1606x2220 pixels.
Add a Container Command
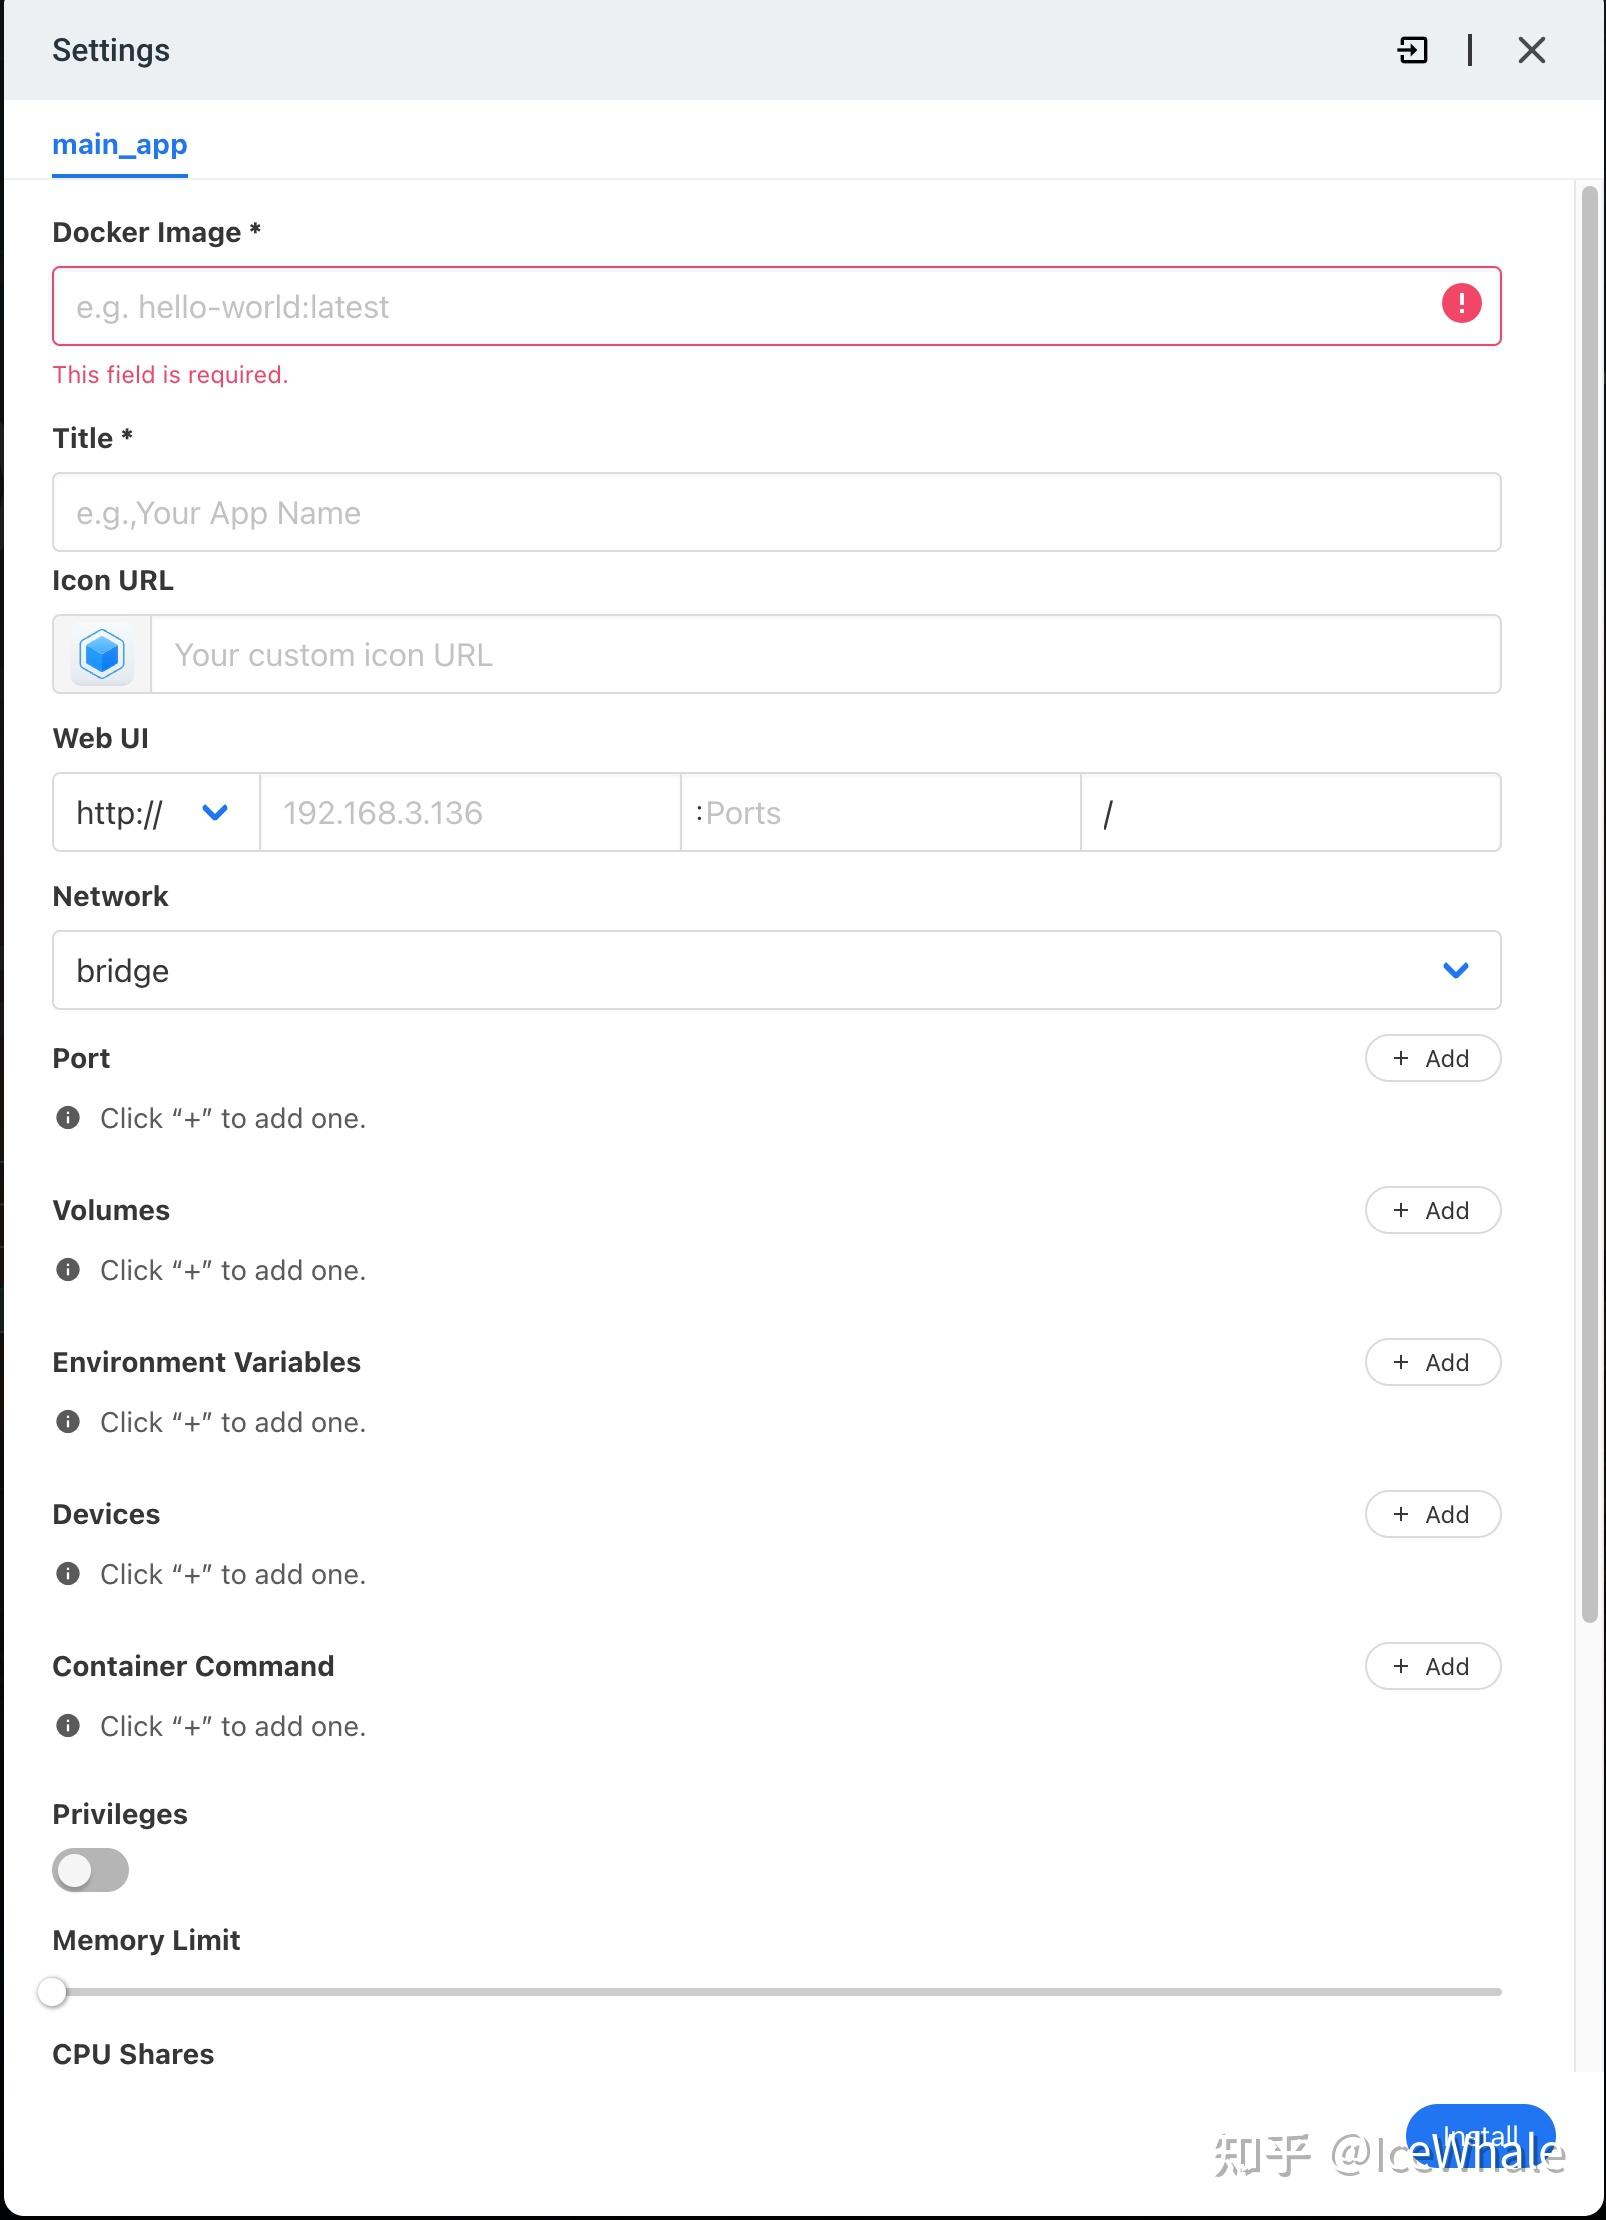tap(1432, 1666)
